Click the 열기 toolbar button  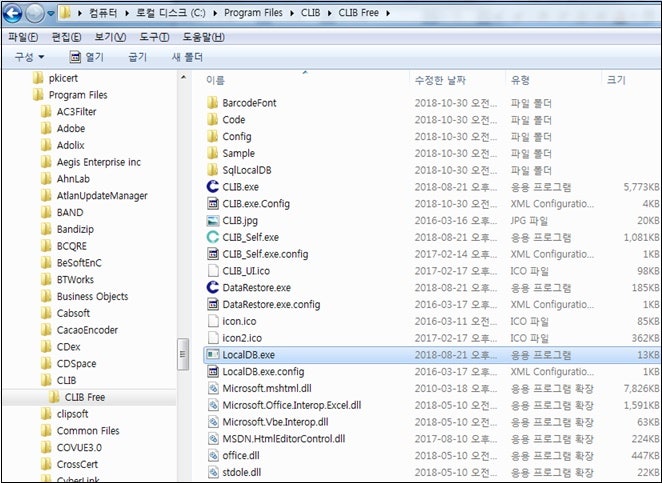pos(87,57)
